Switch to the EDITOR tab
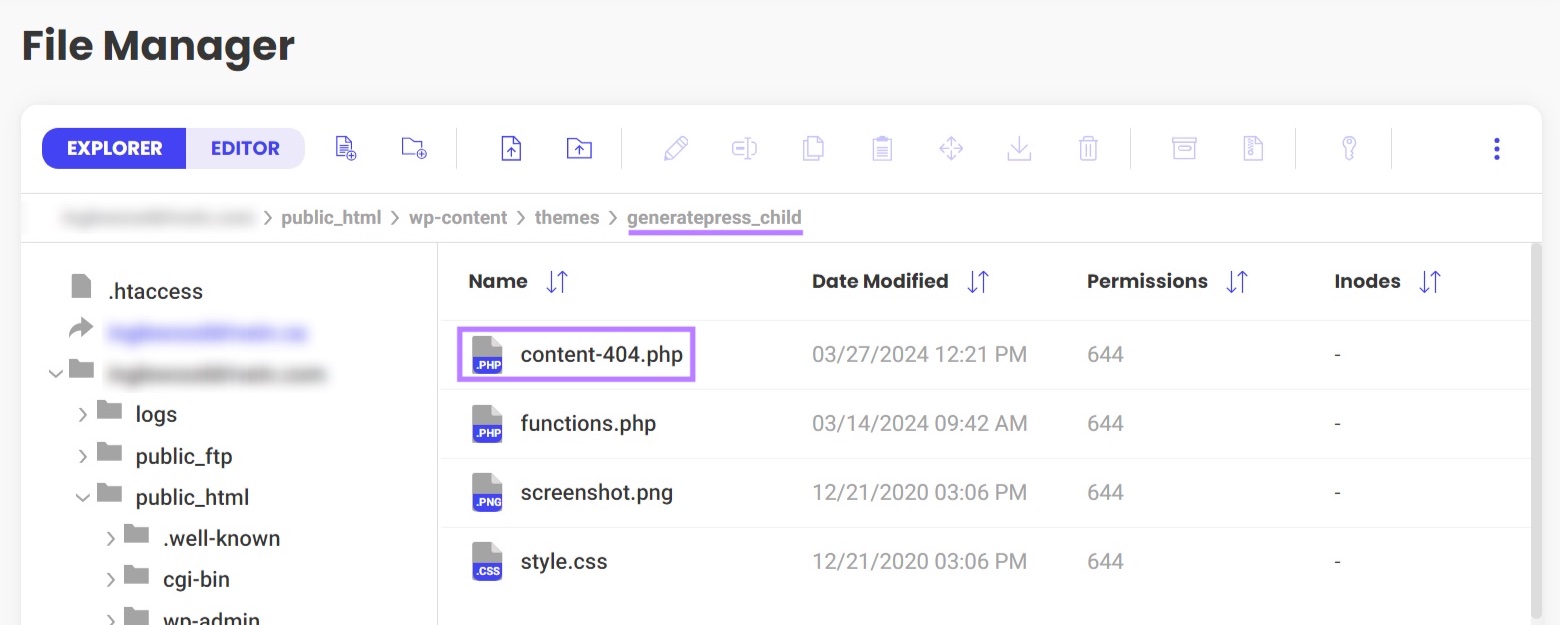The width and height of the screenshot is (1560, 625). (x=245, y=148)
